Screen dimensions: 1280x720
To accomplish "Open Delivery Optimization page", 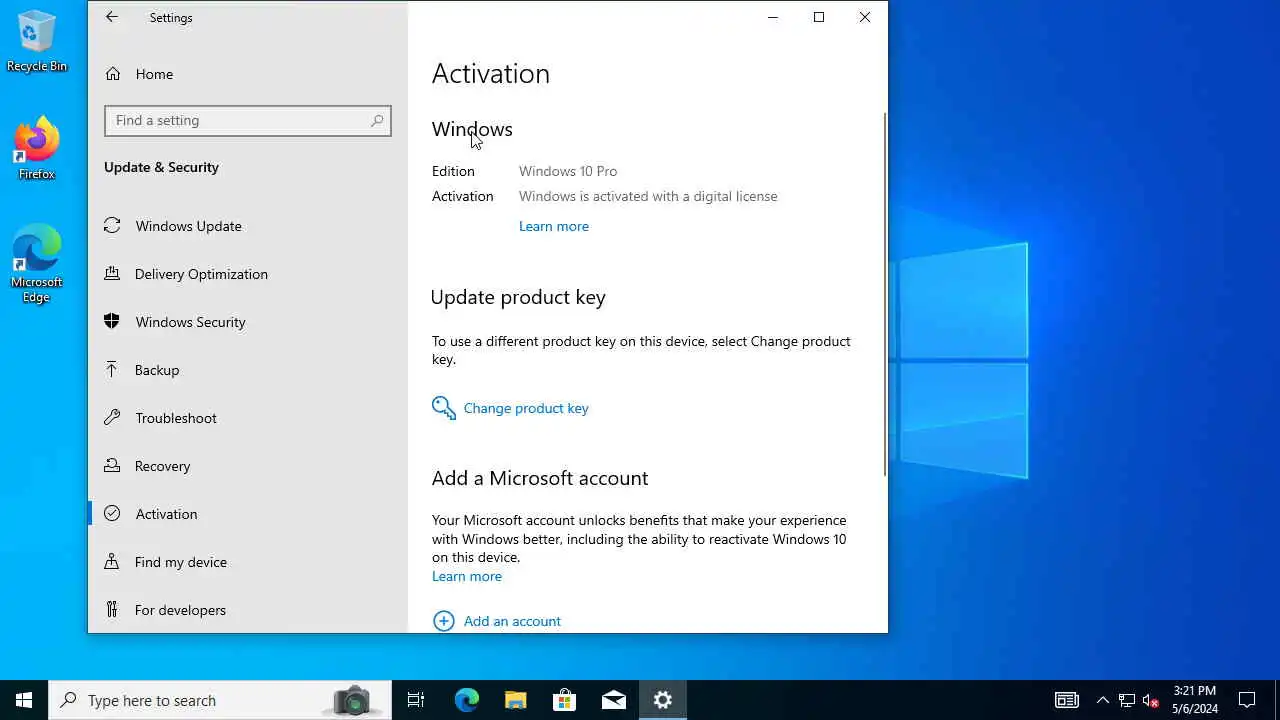I will point(248,274).
